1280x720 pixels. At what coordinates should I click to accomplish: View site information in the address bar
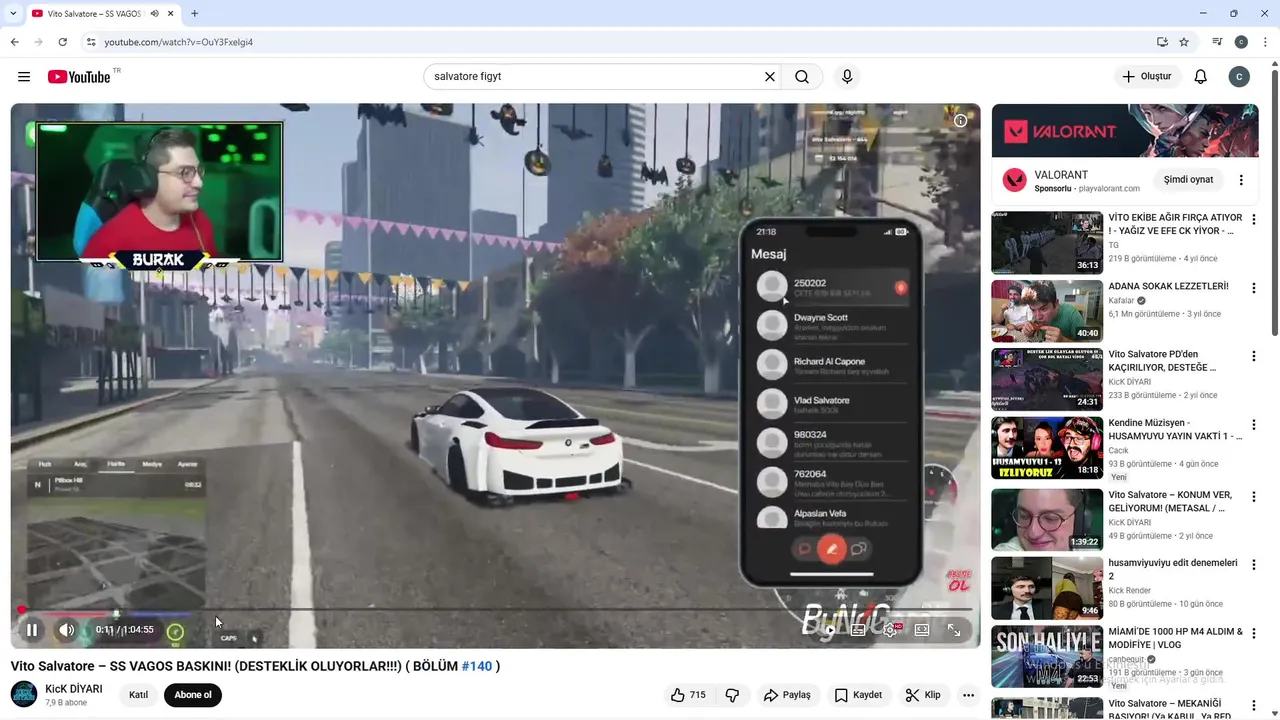91,42
